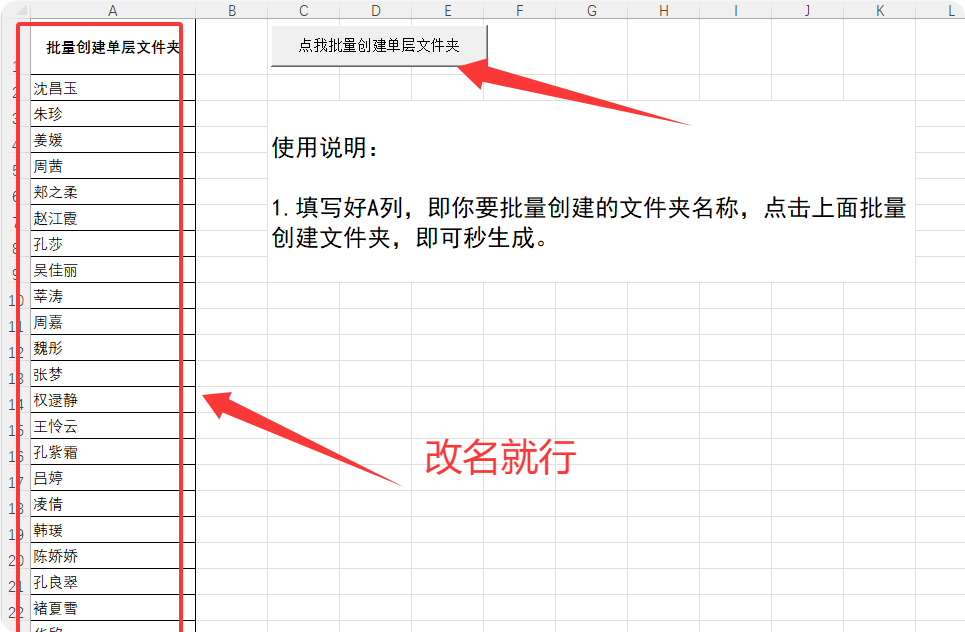Screen dimensions: 965x632
Task: Select column H header
Action: point(663,10)
